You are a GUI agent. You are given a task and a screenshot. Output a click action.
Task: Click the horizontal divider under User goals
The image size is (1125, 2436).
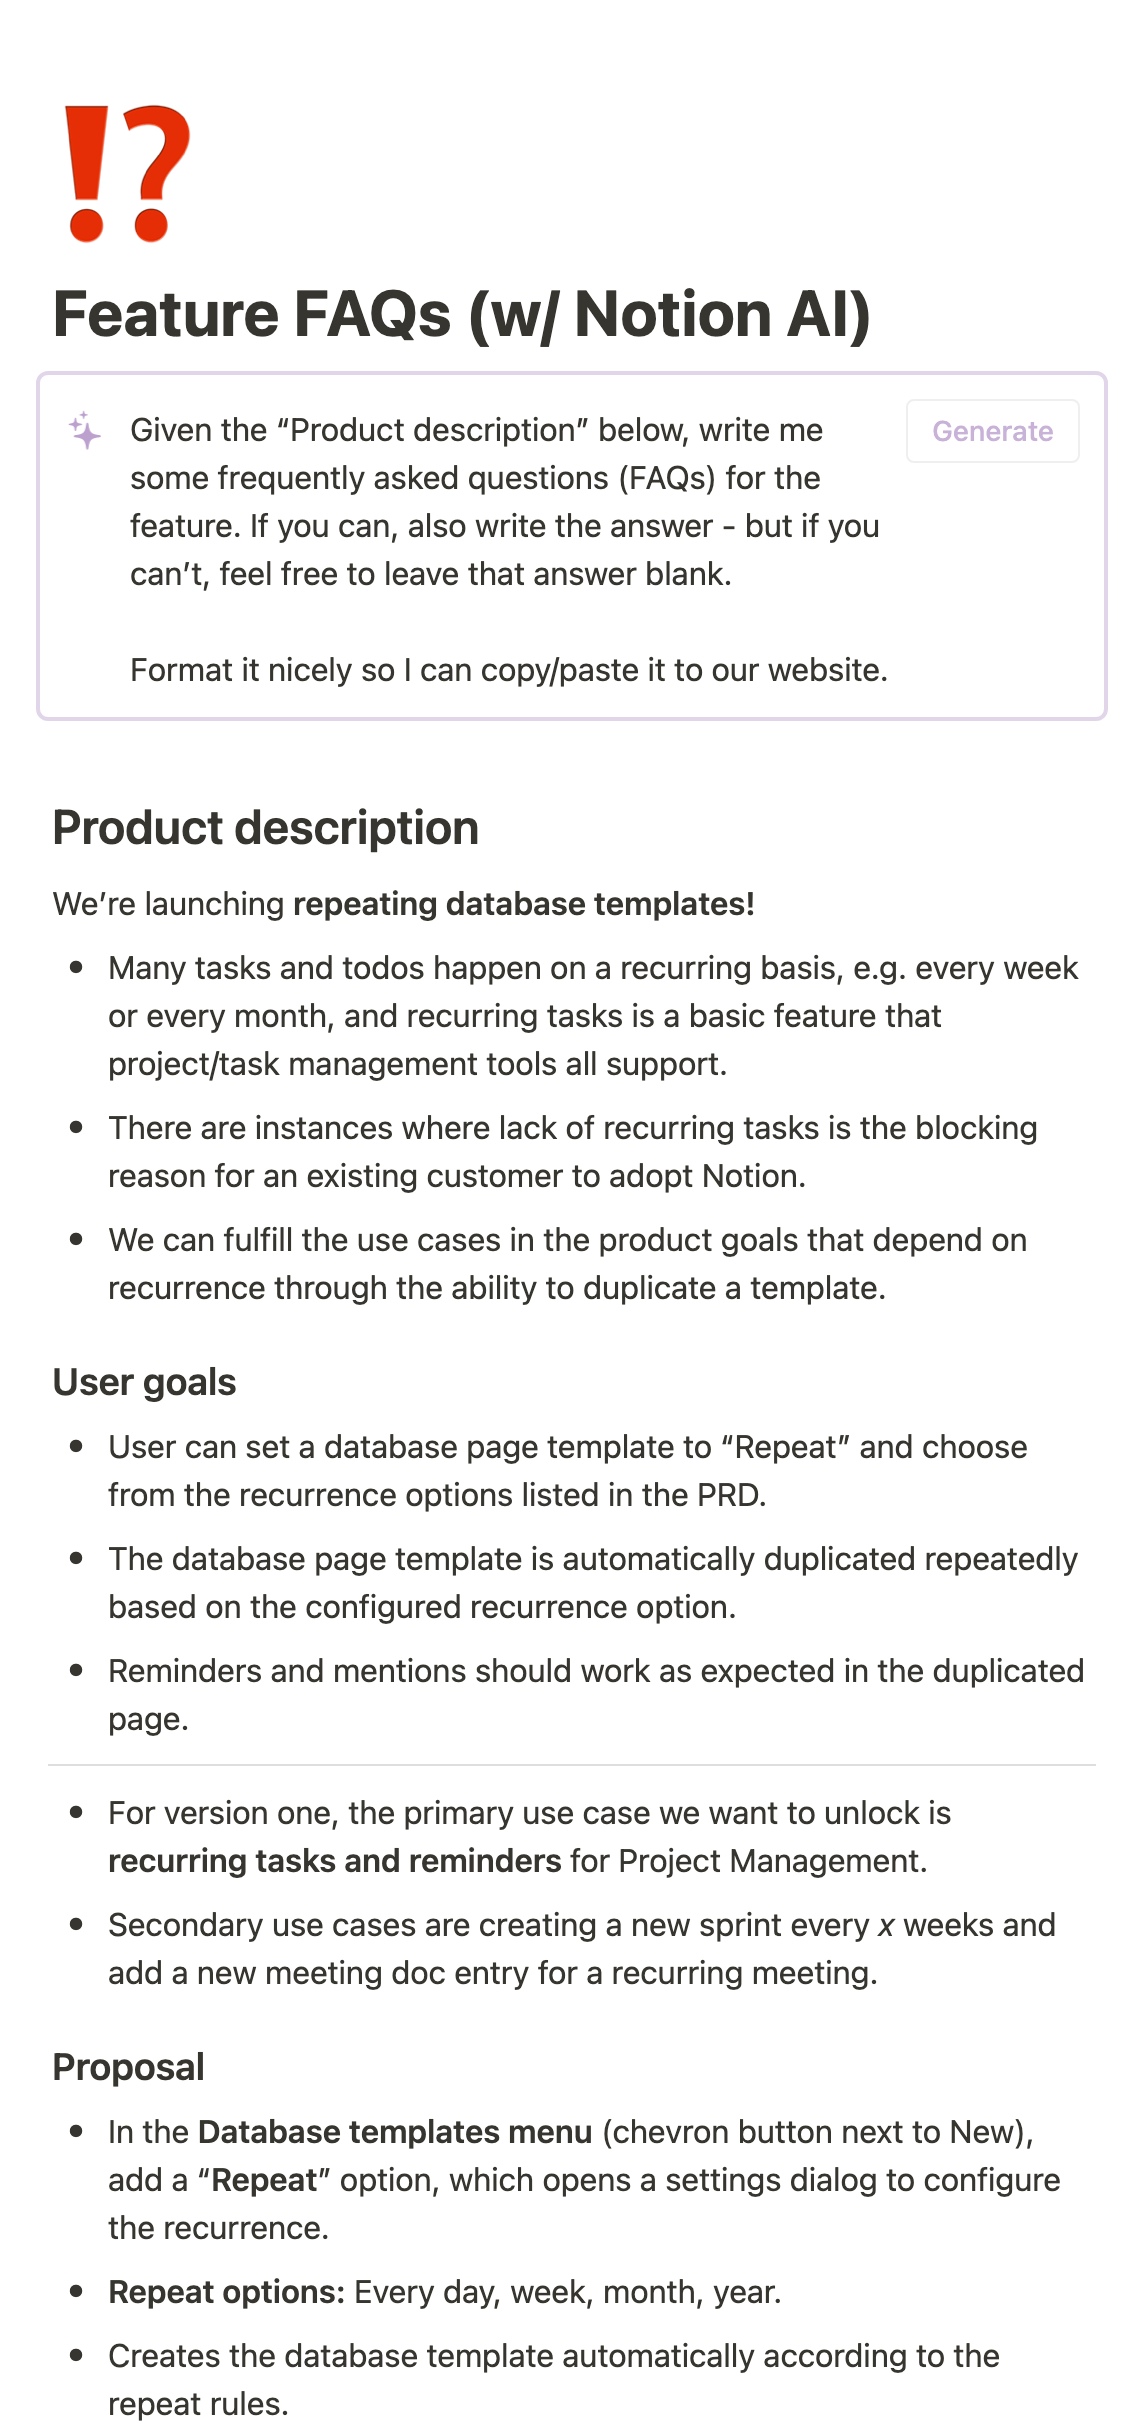pyautogui.click(x=572, y=1765)
